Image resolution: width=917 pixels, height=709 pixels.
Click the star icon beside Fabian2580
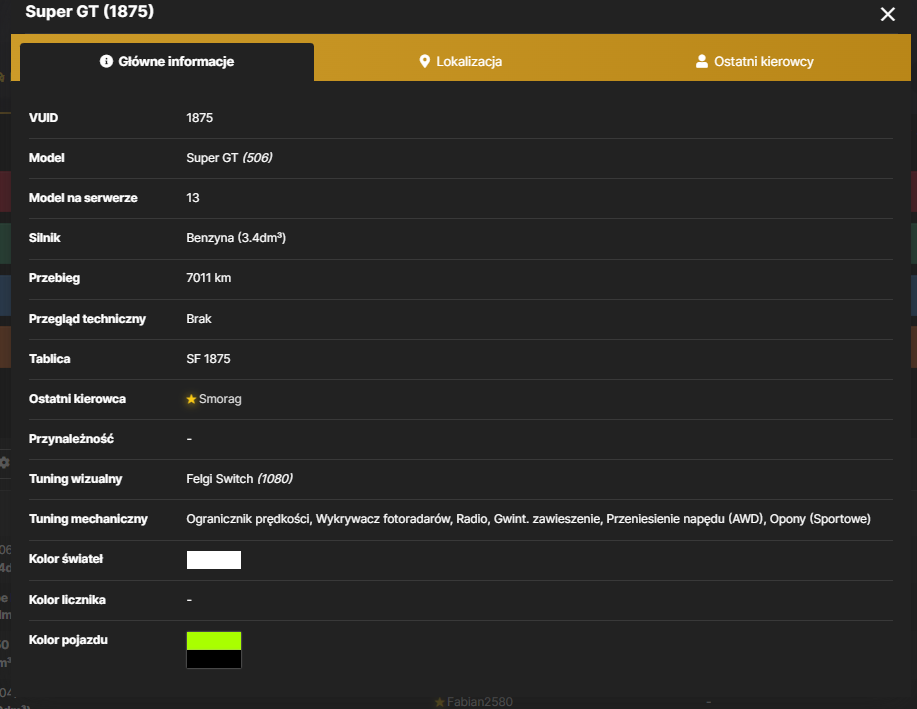point(440,702)
